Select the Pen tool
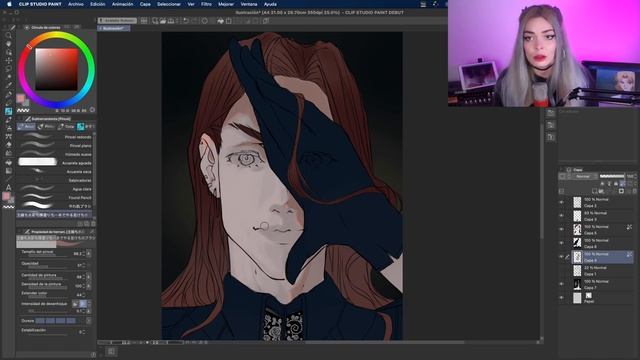 click(9, 94)
